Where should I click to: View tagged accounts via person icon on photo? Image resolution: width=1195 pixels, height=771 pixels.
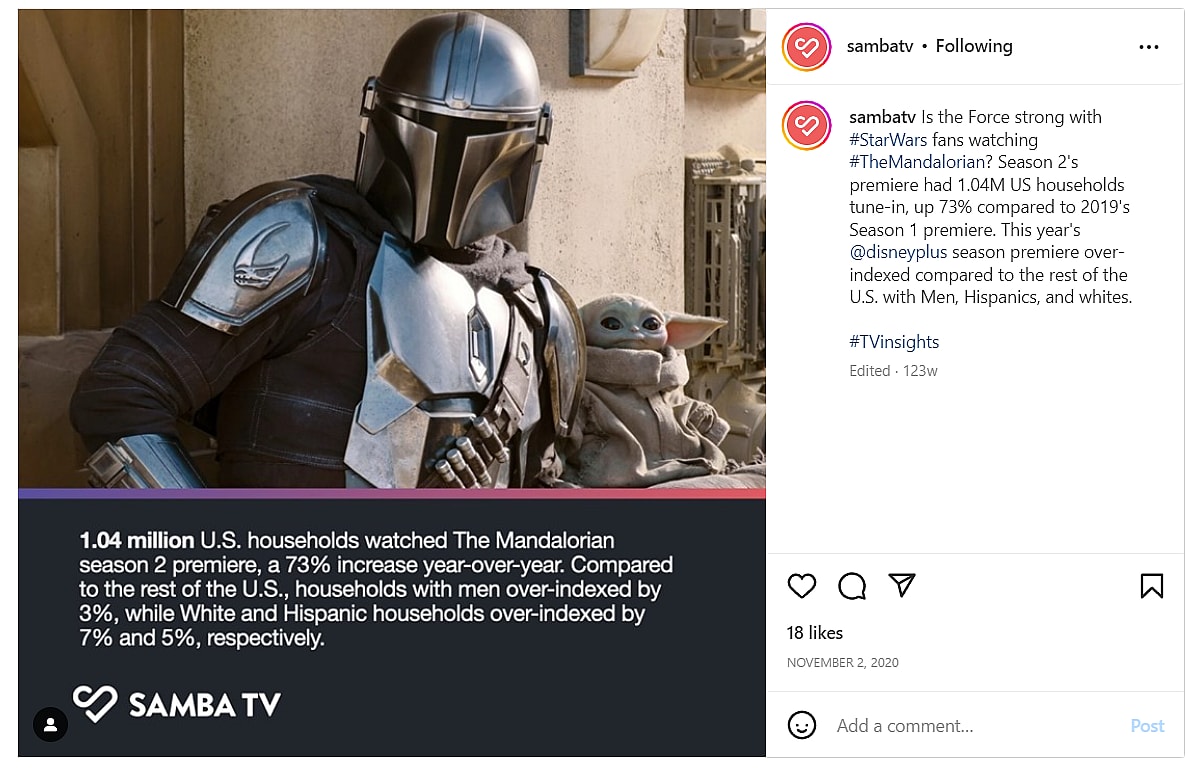click(50, 725)
